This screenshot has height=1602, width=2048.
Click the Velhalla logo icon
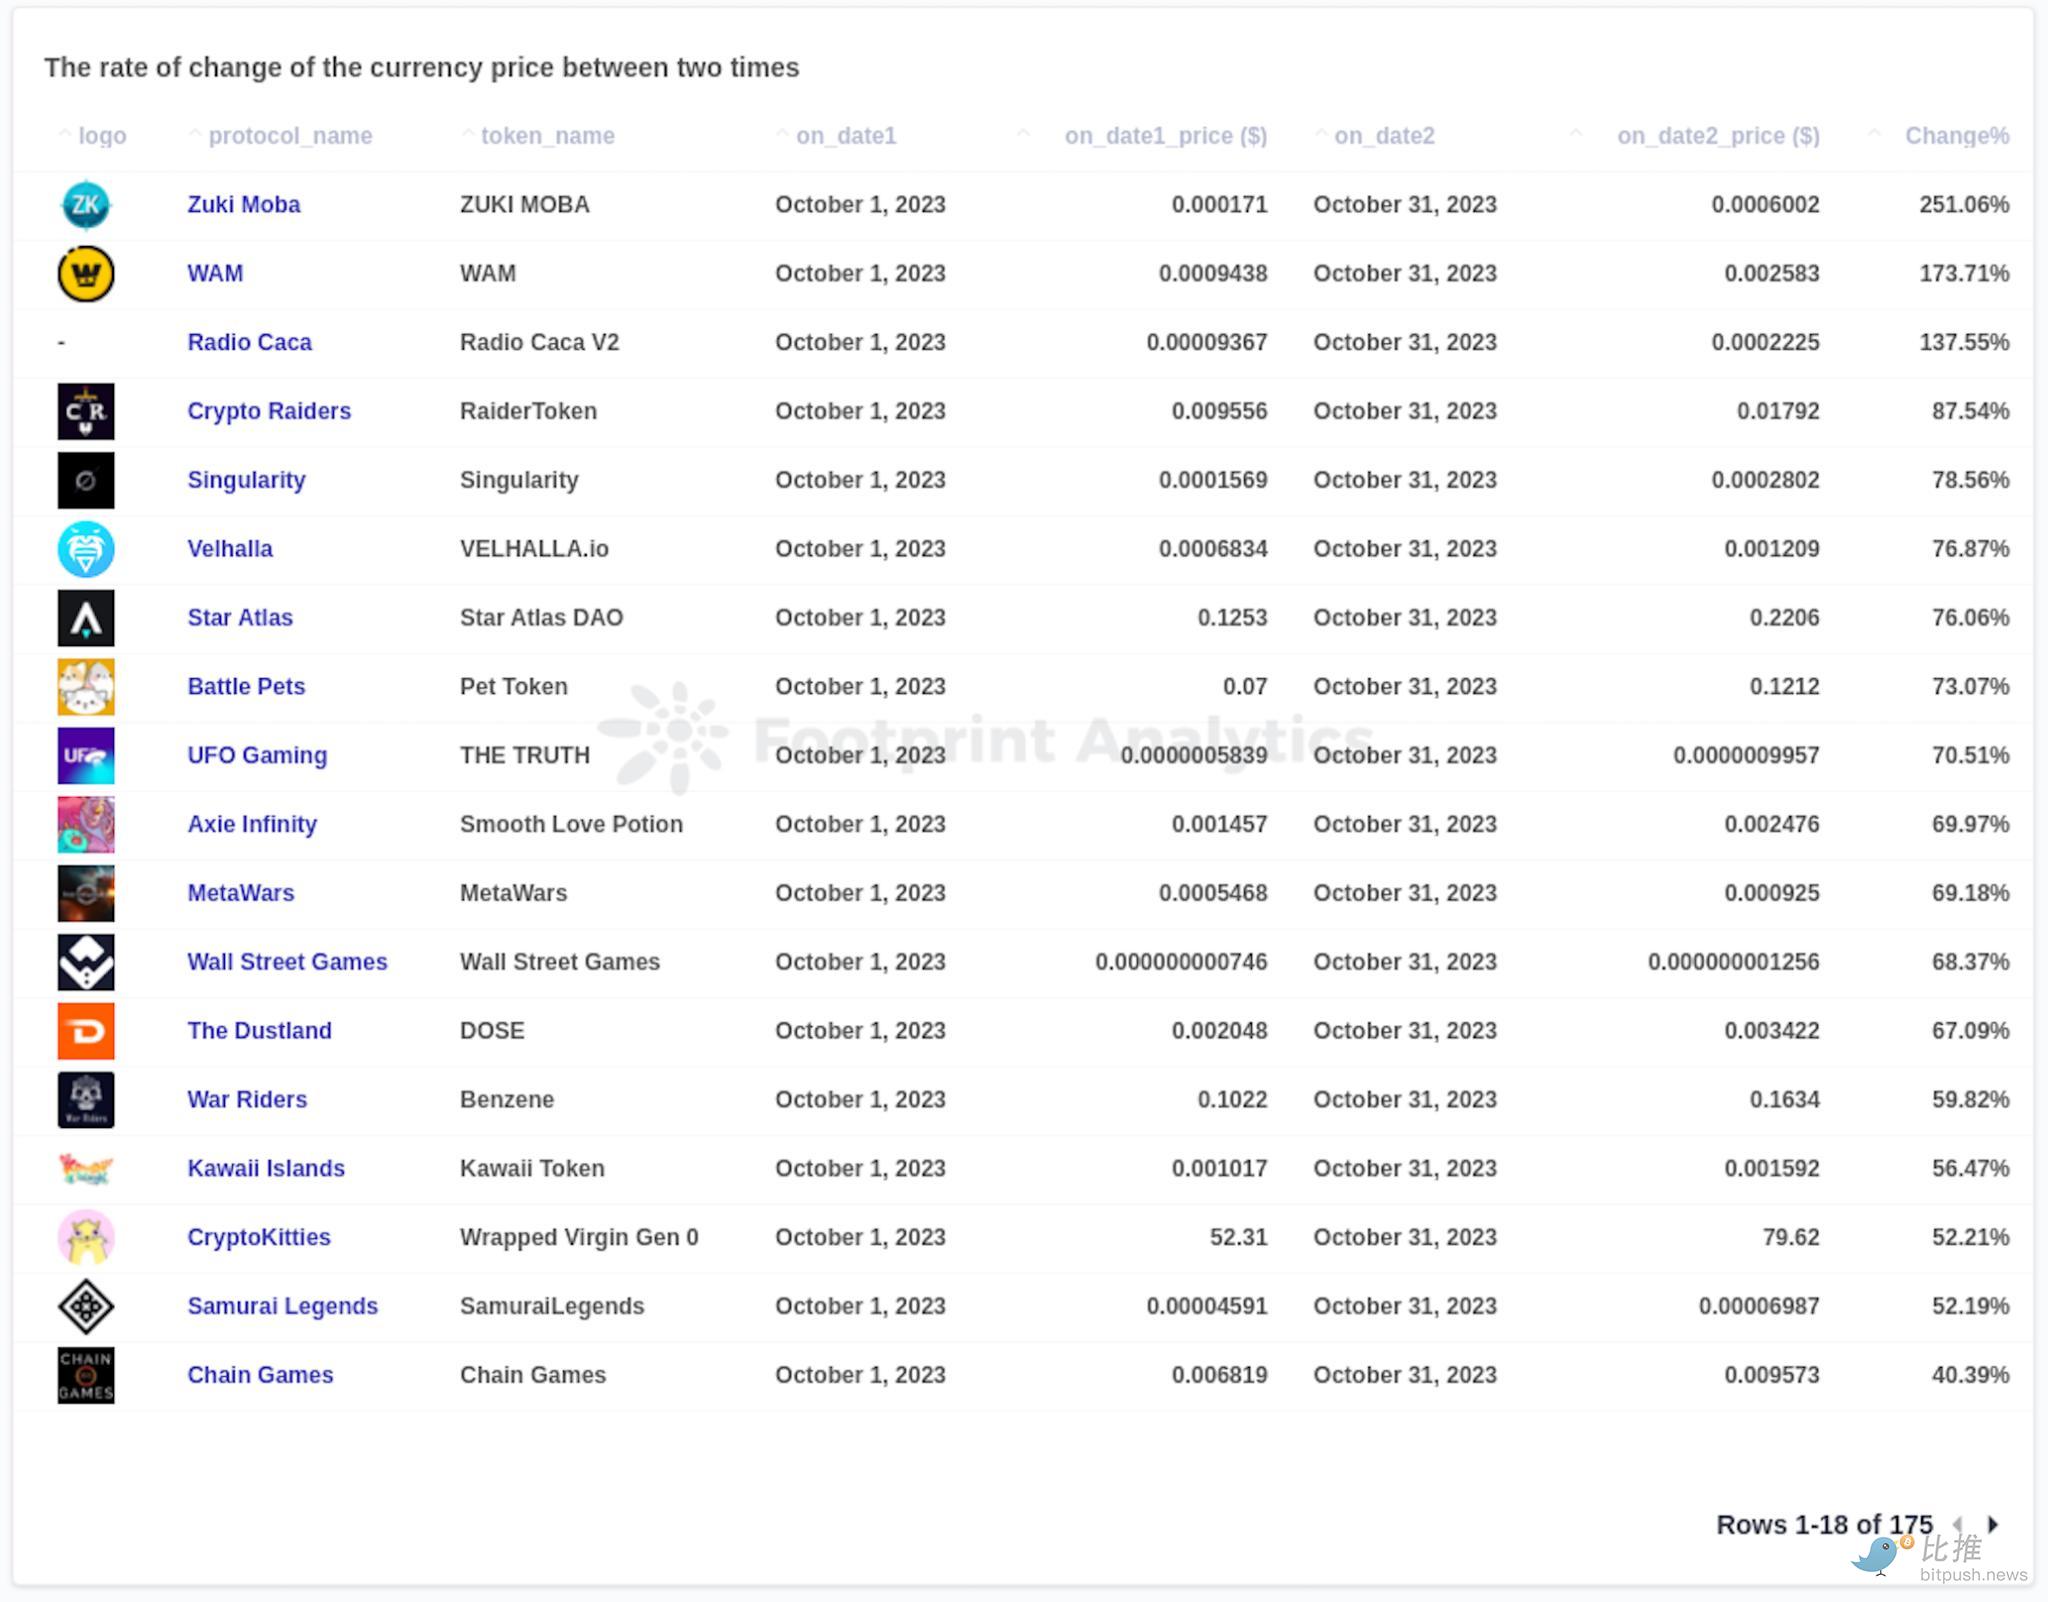click(86, 549)
